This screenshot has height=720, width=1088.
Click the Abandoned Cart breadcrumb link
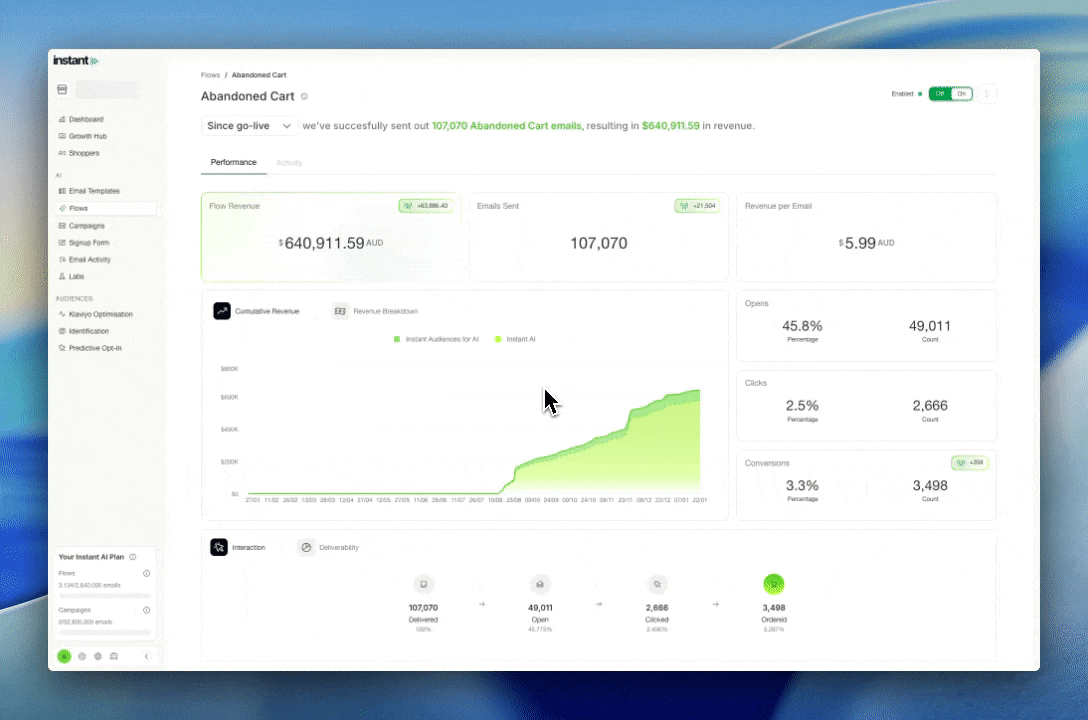[x=258, y=75]
